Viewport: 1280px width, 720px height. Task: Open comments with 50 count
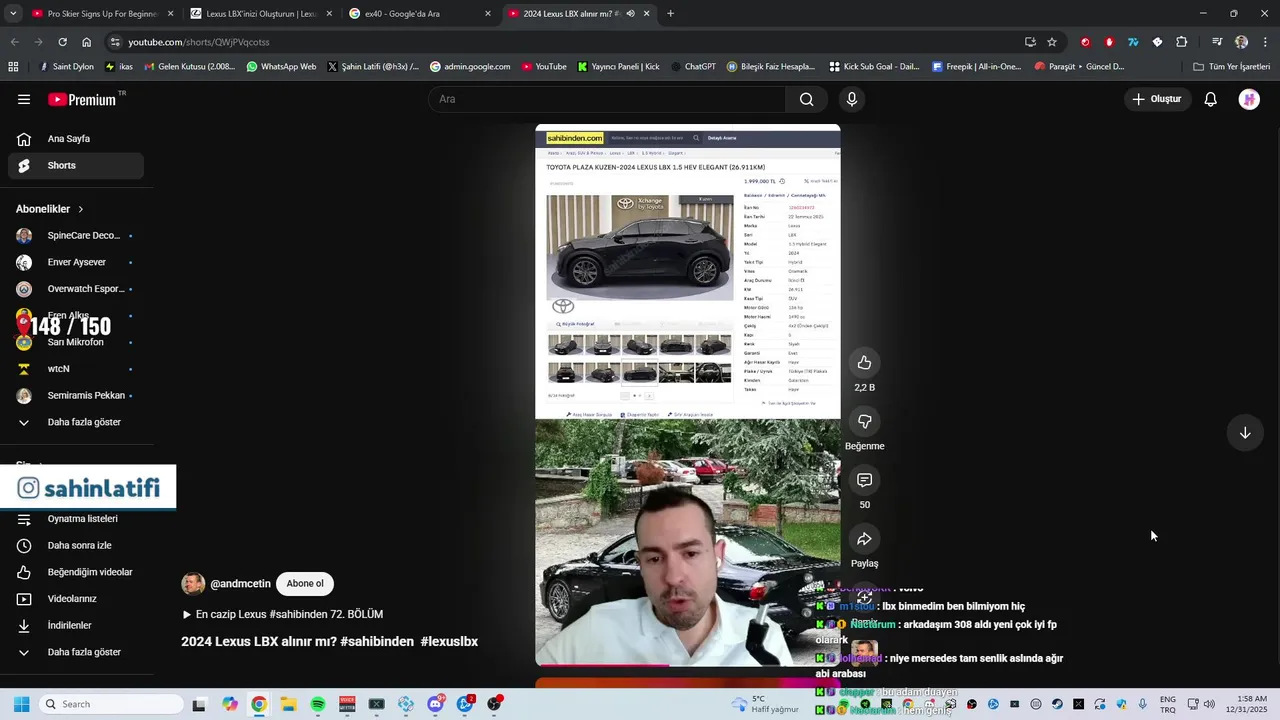click(864, 480)
